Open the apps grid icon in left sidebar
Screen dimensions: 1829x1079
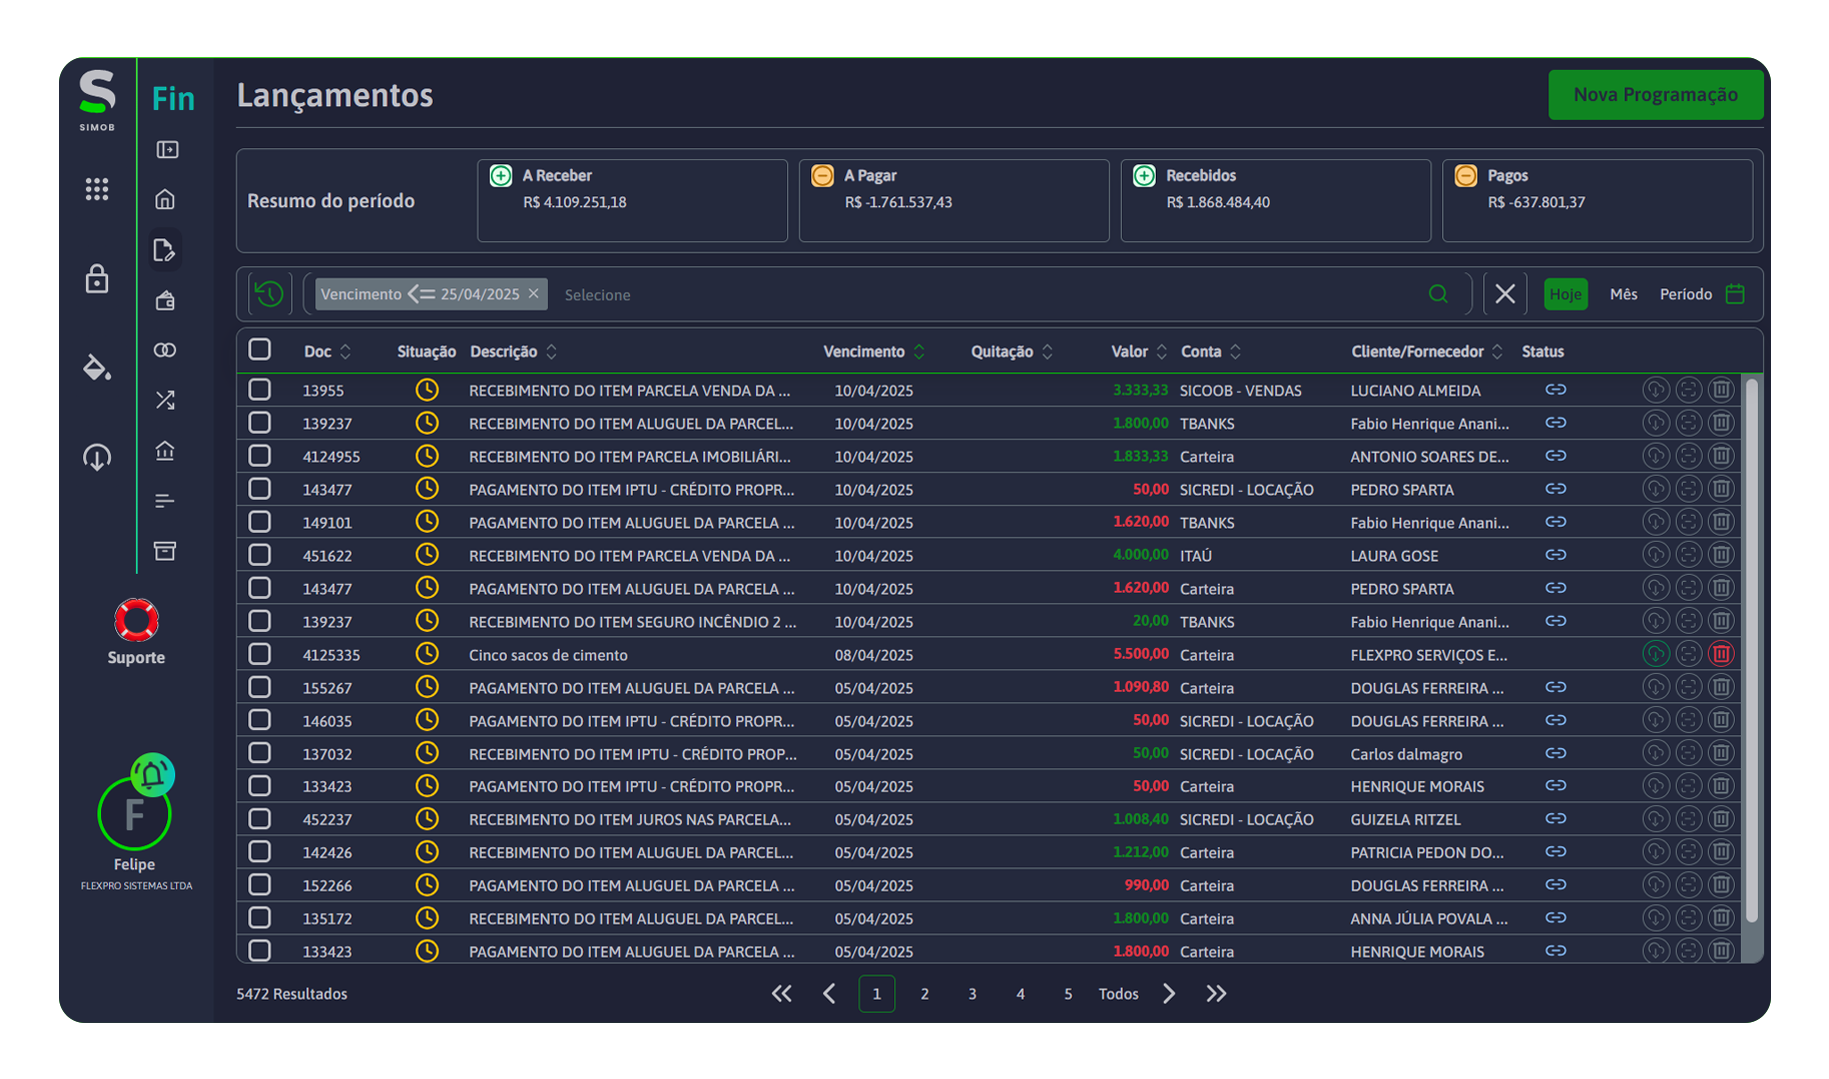pos(97,189)
